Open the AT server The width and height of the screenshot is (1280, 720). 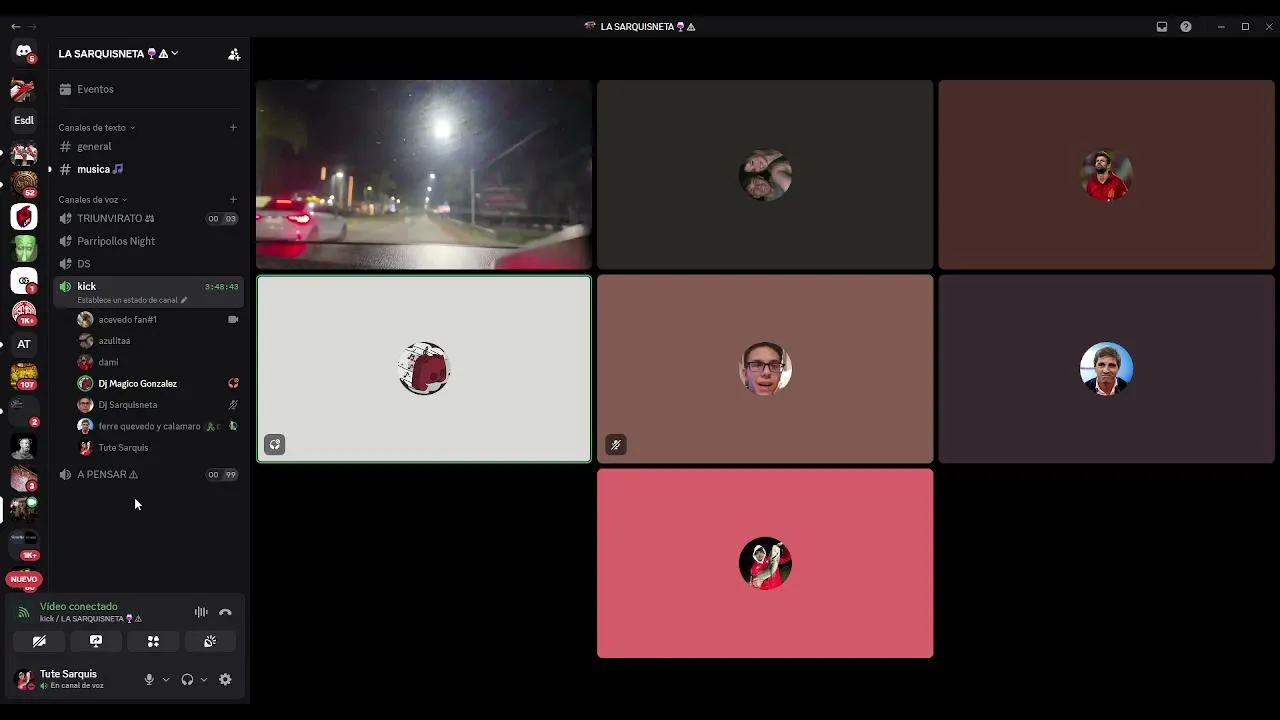point(24,344)
